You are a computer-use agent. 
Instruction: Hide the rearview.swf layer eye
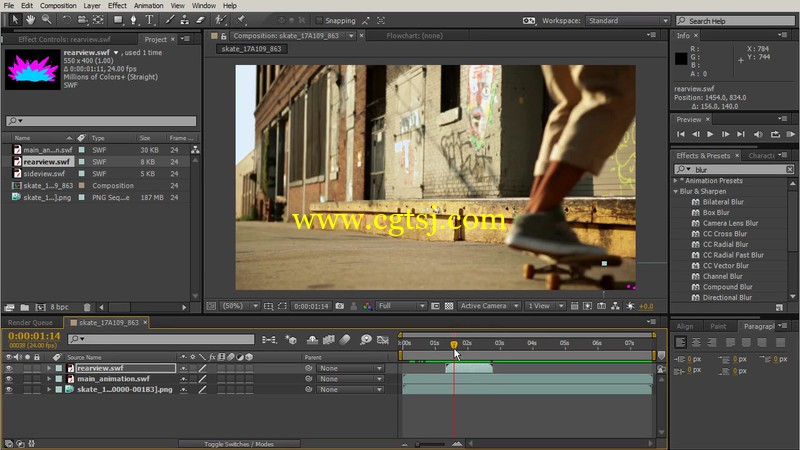(9, 368)
